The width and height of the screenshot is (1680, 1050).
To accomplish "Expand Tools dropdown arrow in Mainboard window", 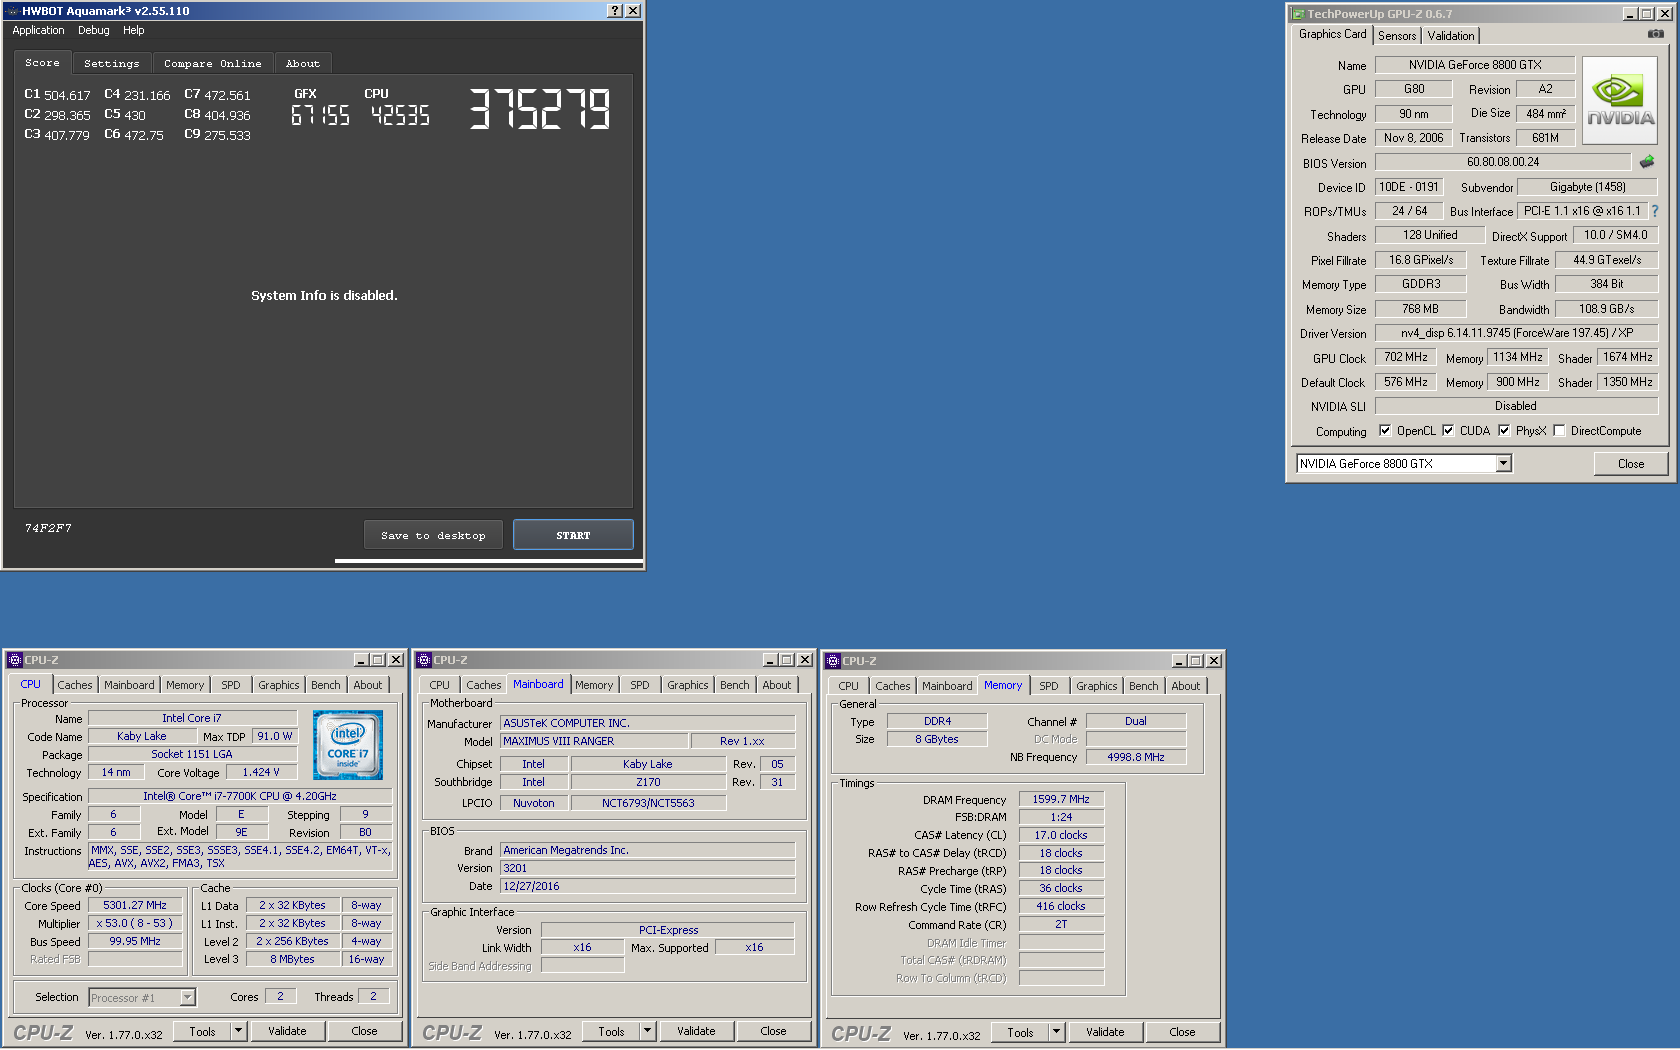I will [647, 1031].
